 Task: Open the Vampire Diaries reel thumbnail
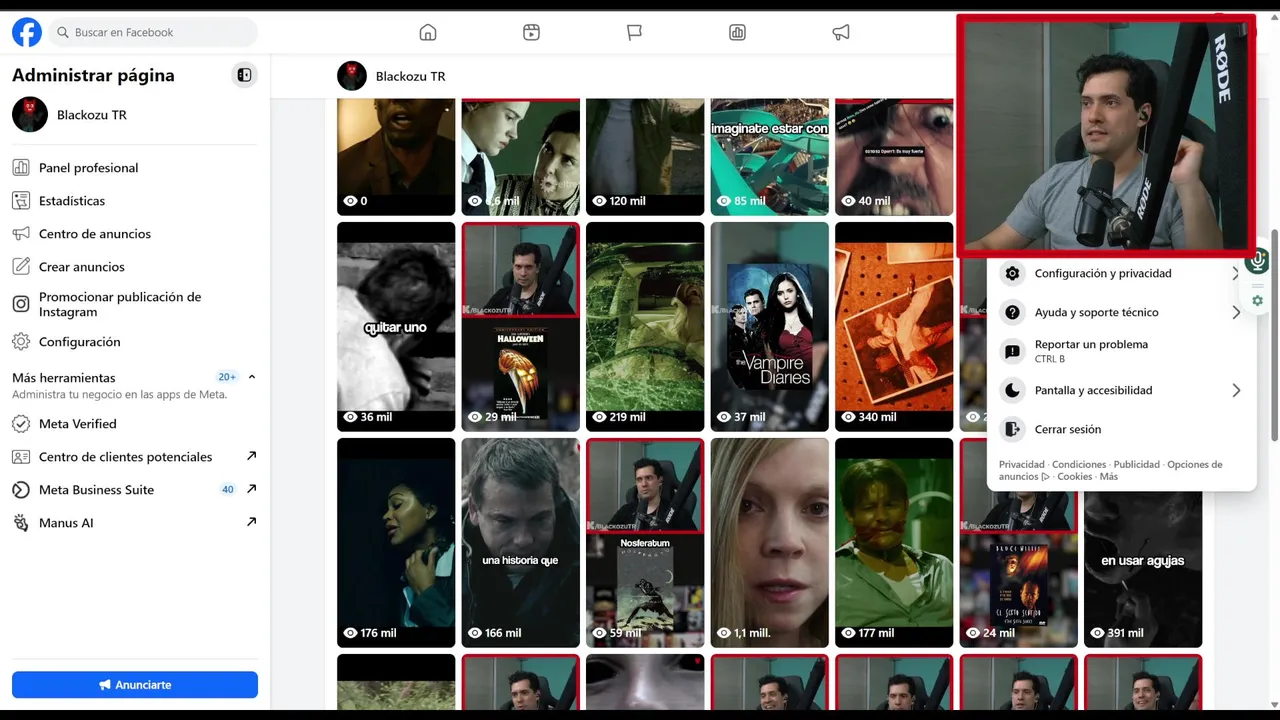click(x=769, y=327)
